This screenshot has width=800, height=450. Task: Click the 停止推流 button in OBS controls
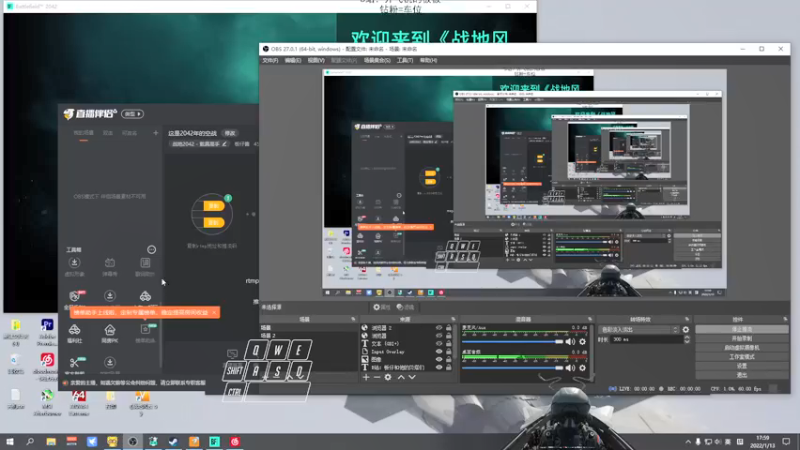[741, 330]
